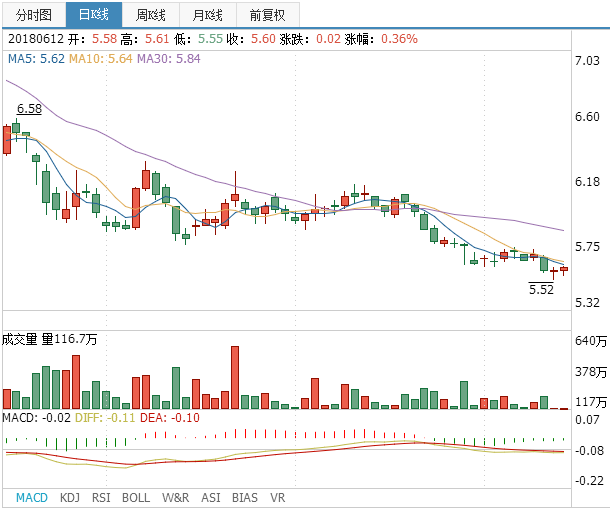Click the high price value 5.61
610x510 pixels.
coord(157,39)
